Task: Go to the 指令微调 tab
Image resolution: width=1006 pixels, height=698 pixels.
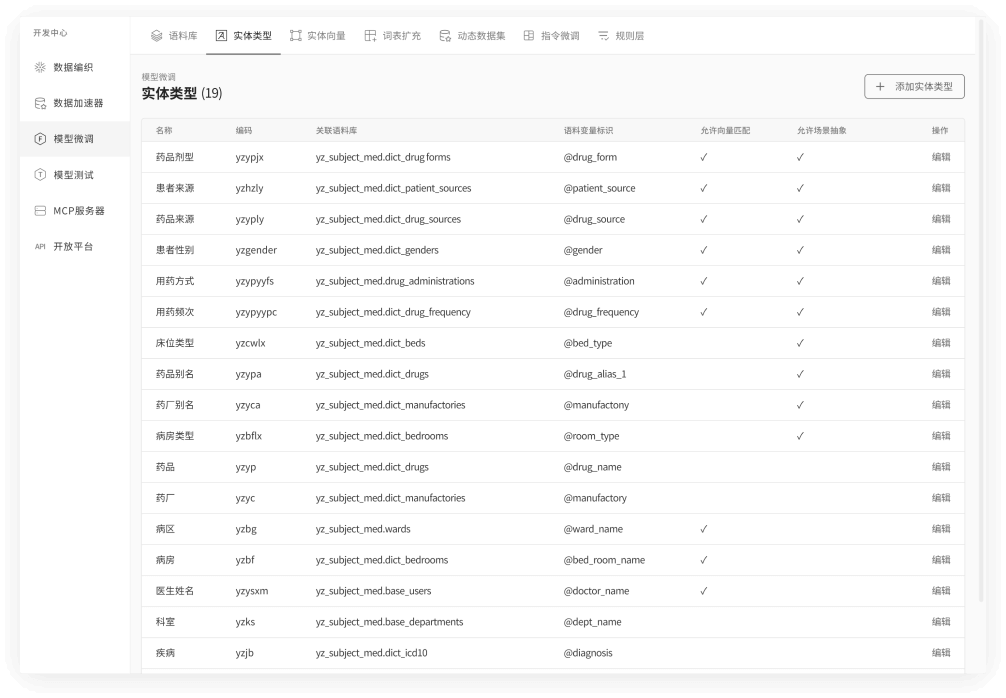Action: [551, 36]
